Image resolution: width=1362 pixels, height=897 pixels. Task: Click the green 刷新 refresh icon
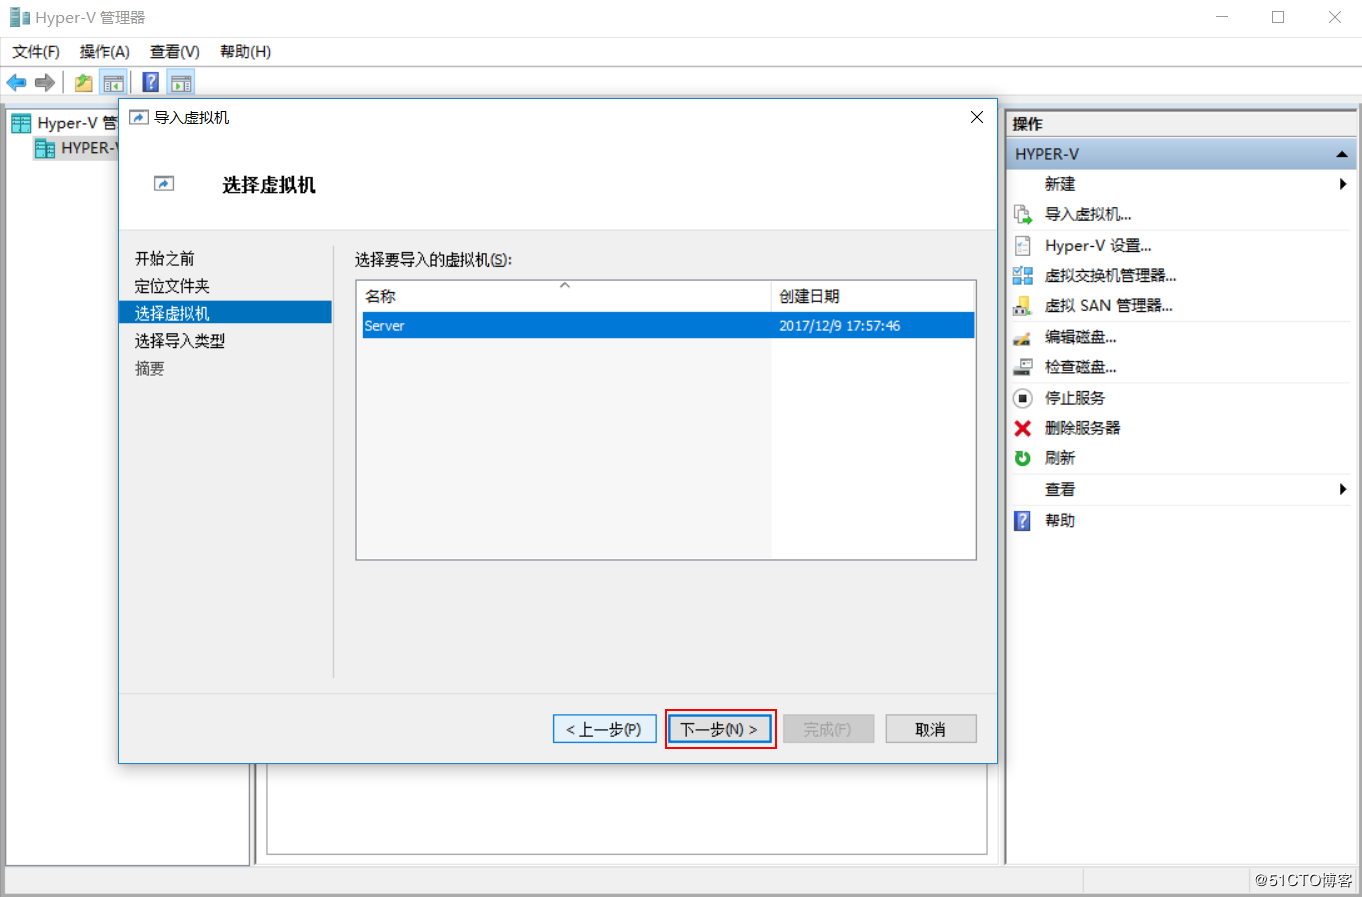tap(1024, 457)
